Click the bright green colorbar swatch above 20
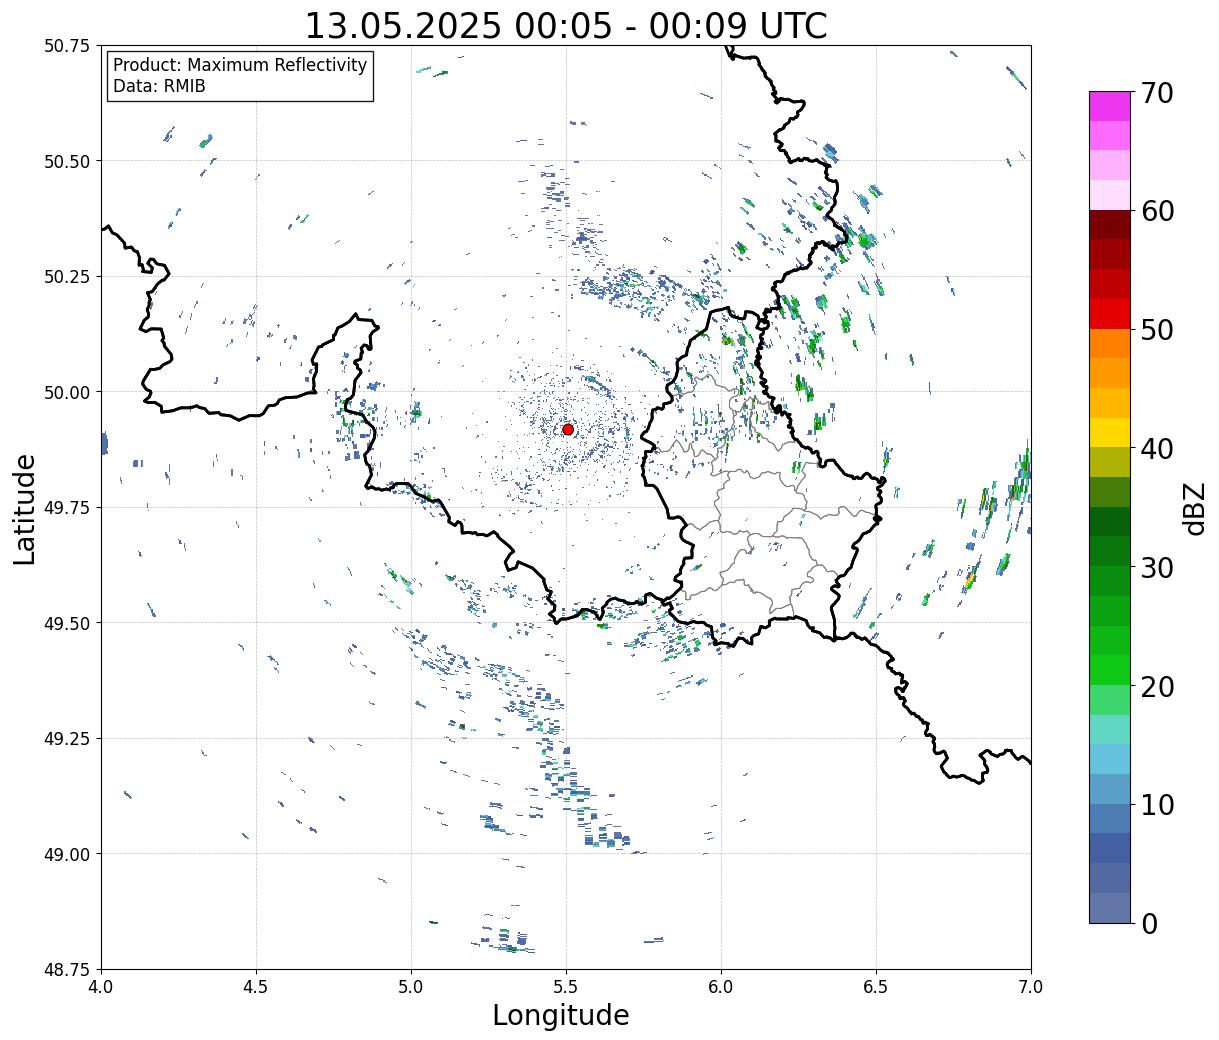 point(1110,669)
